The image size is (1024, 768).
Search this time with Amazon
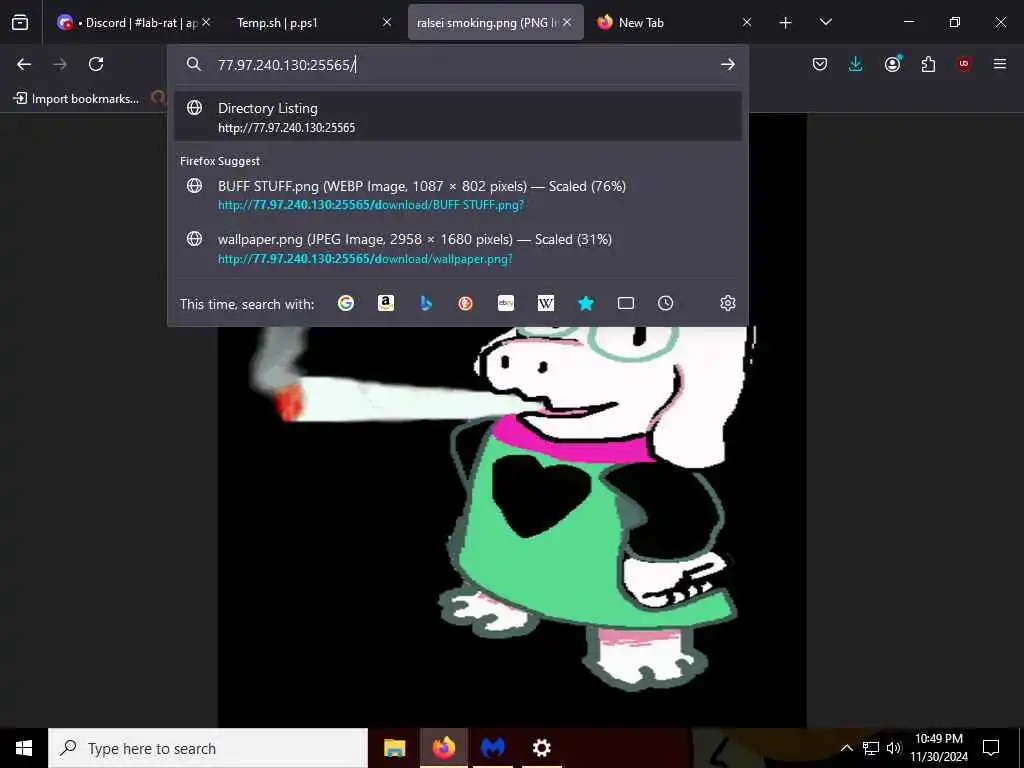(386, 303)
